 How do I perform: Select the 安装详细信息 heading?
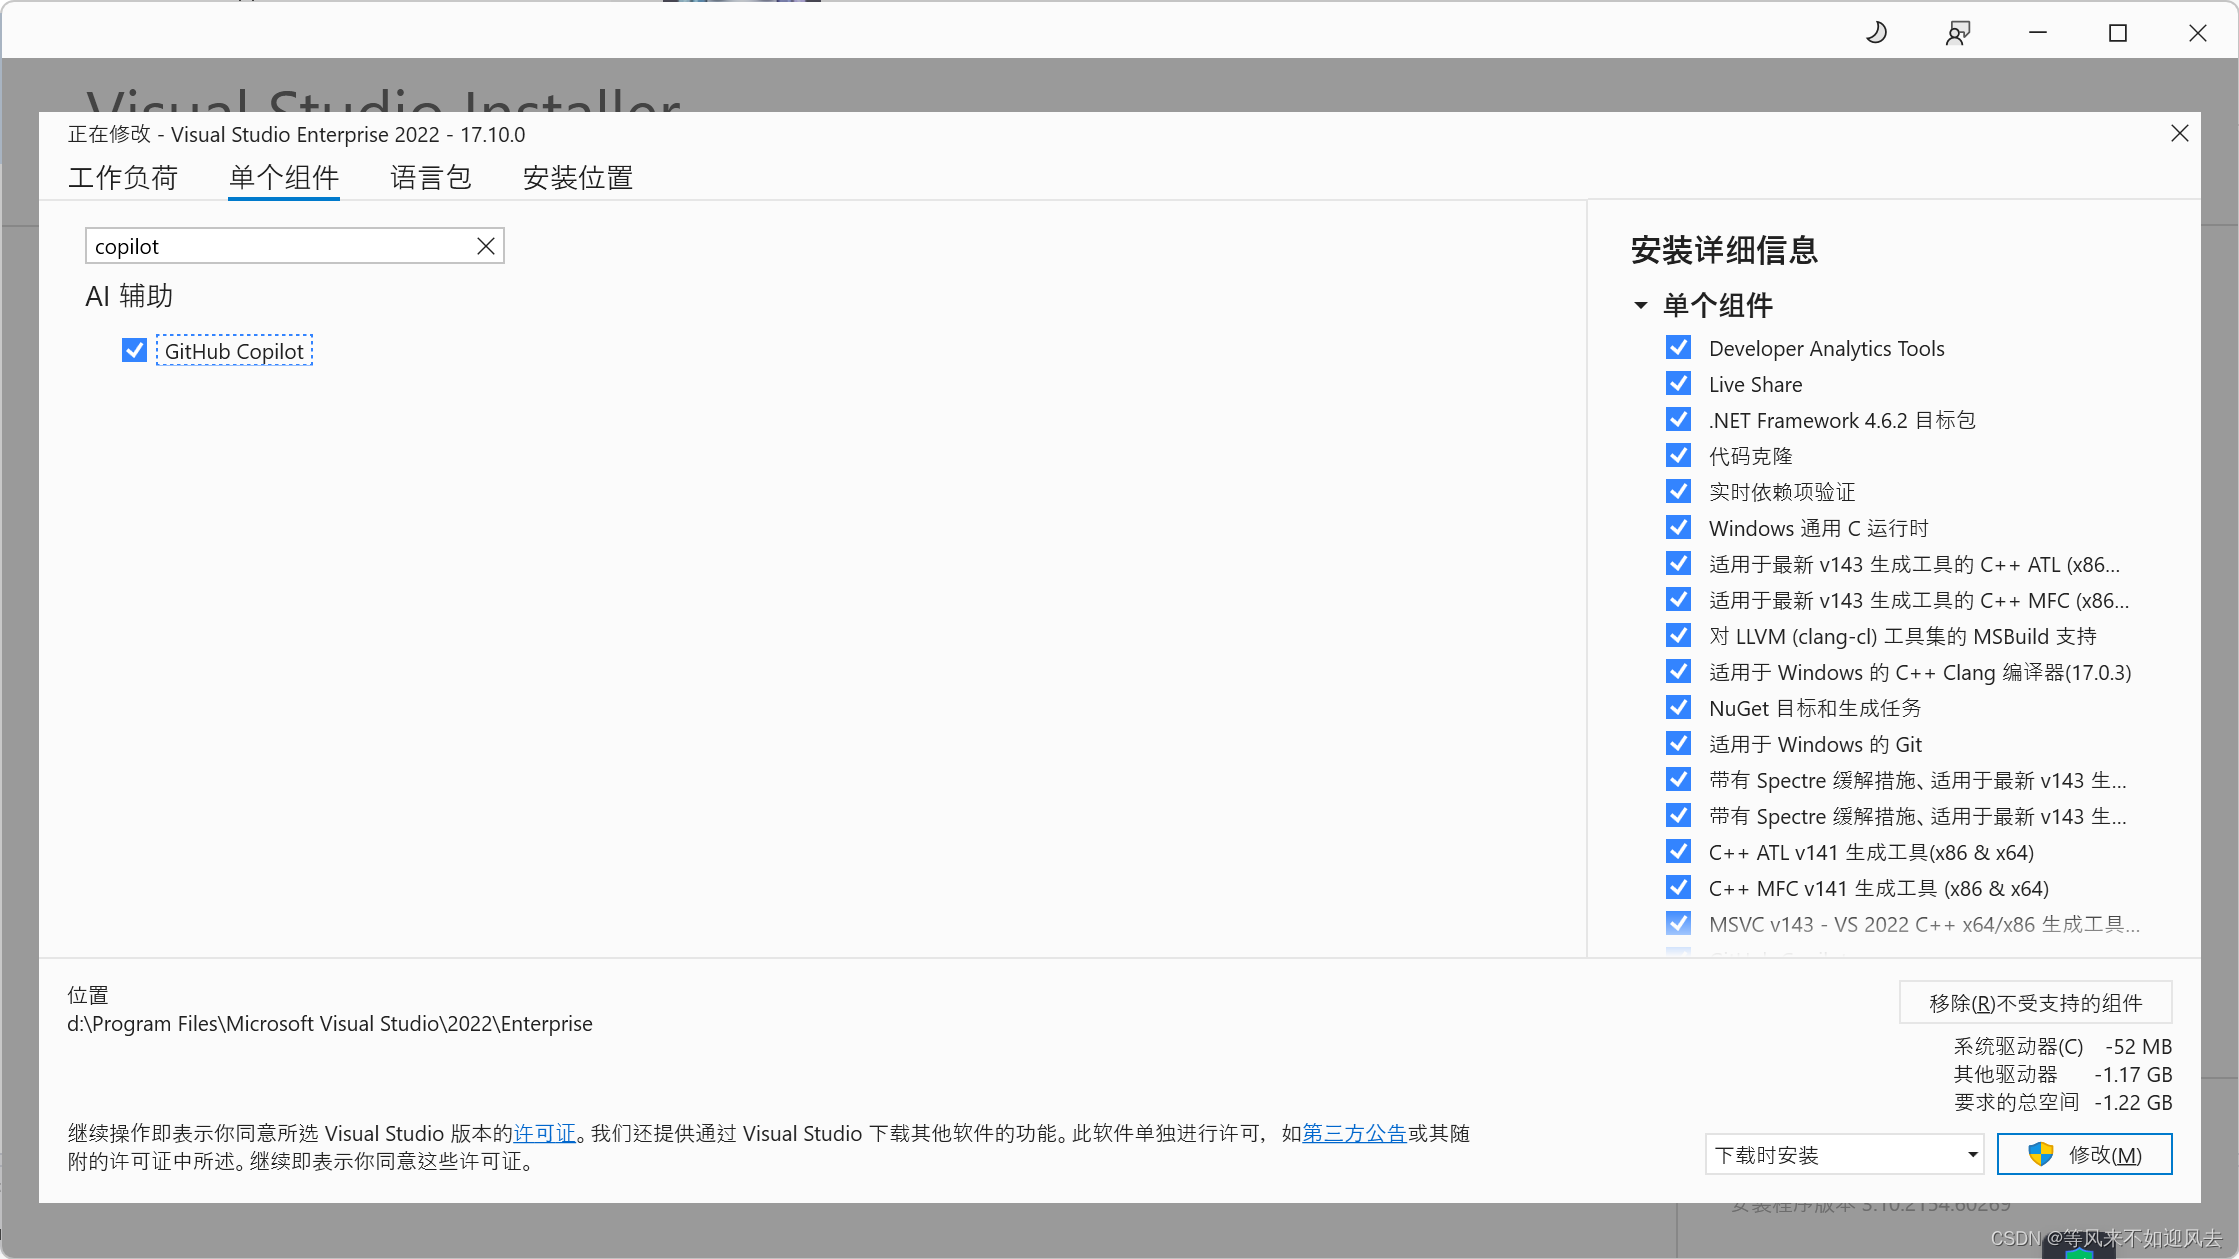pyautogui.click(x=1724, y=250)
